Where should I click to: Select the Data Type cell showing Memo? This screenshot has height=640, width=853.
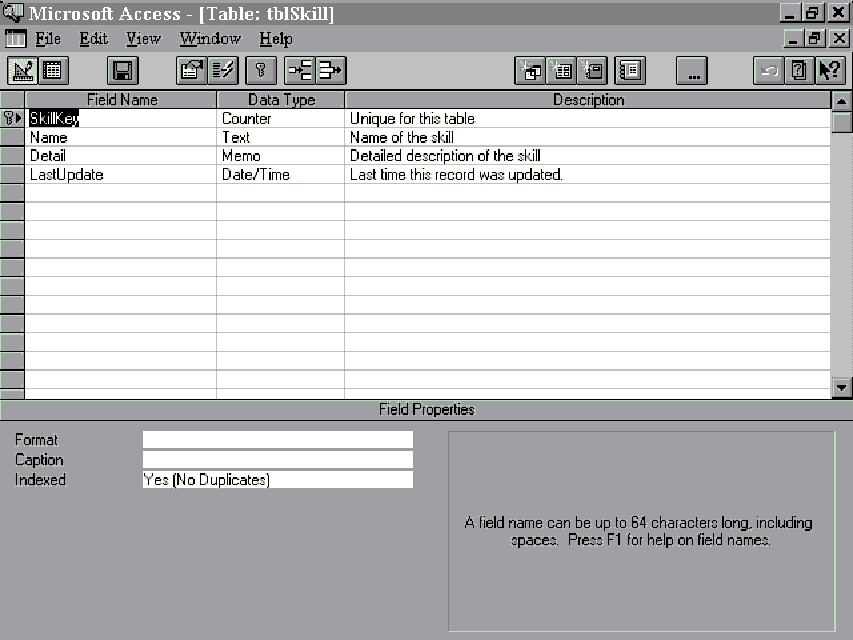coord(280,156)
